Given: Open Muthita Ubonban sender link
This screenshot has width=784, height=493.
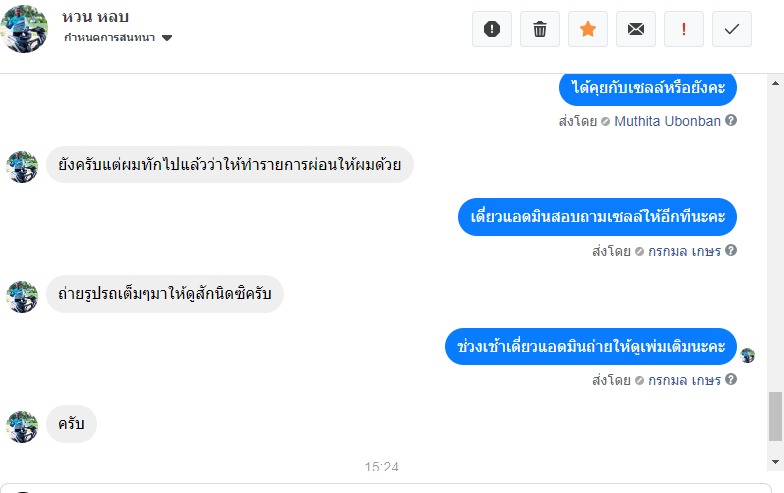Looking at the screenshot, I should click(x=667, y=121).
